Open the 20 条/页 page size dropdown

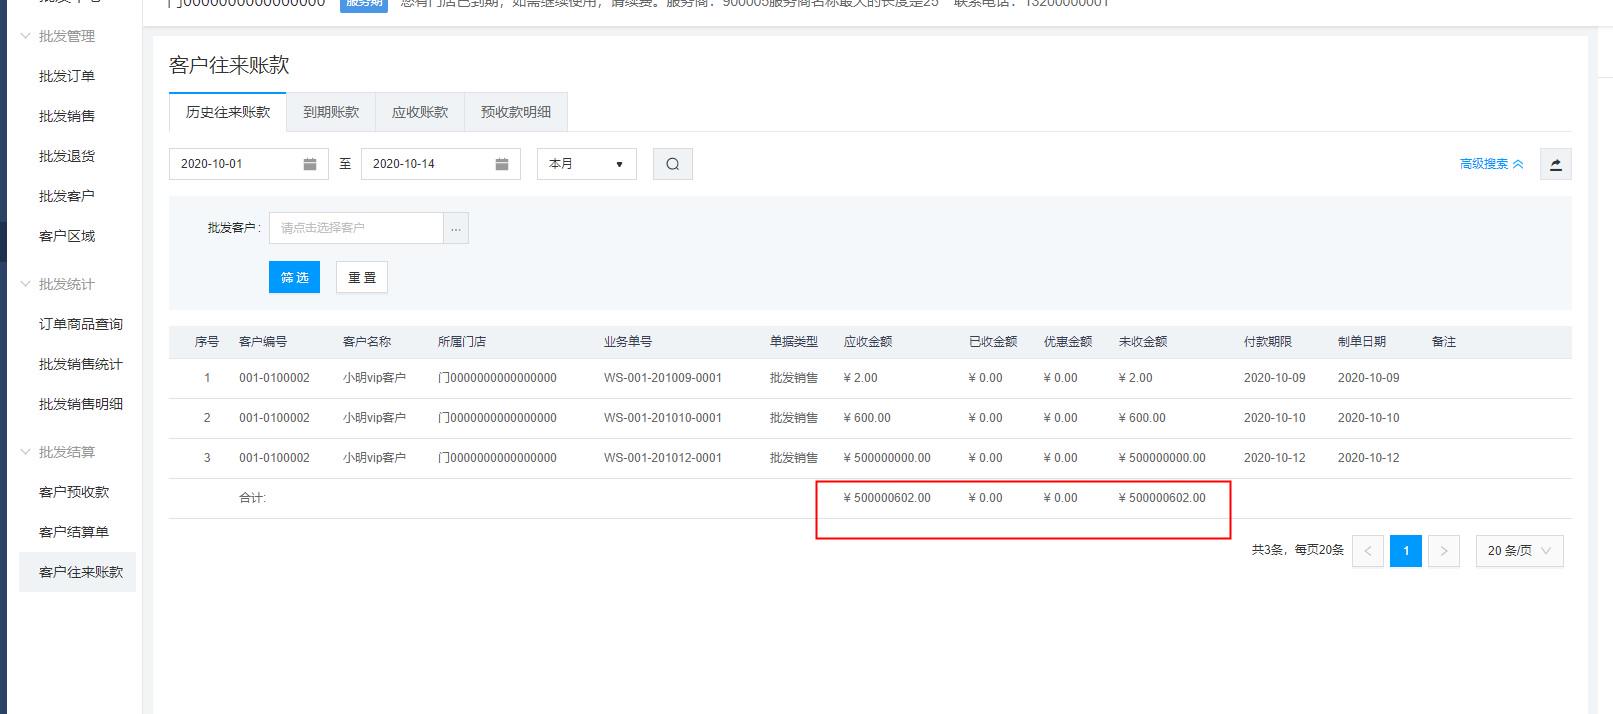pyautogui.click(x=1518, y=551)
